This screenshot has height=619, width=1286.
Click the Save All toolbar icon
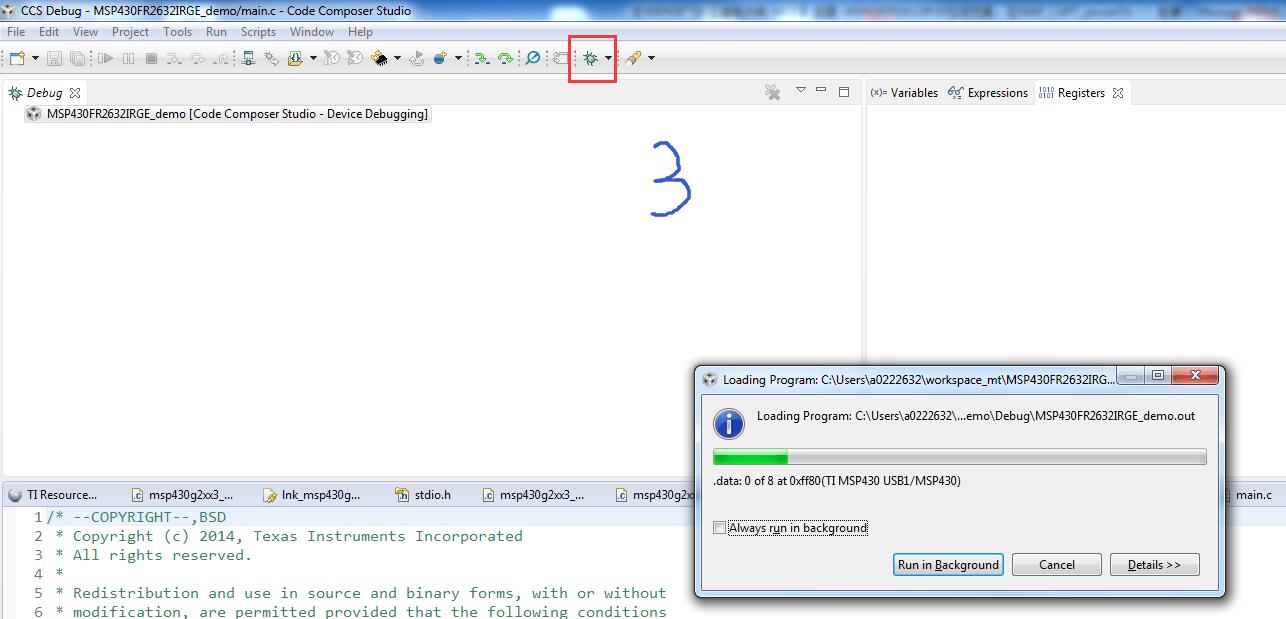(x=77, y=59)
